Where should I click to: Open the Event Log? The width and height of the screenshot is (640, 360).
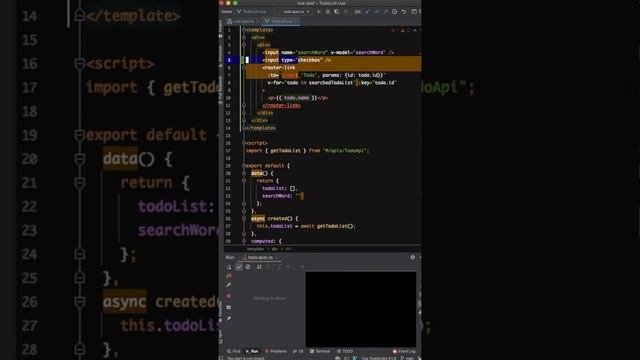coord(404,351)
